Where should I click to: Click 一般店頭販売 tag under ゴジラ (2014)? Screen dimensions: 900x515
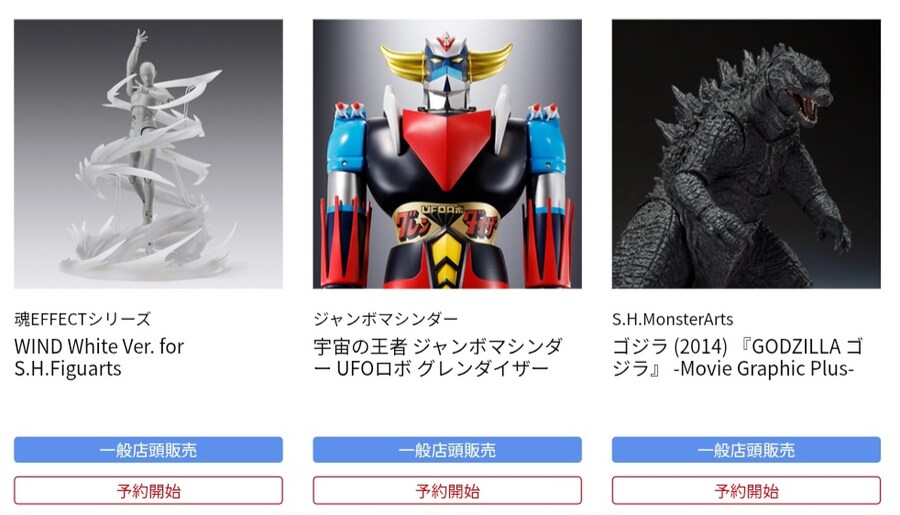pyautogui.click(x=746, y=450)
